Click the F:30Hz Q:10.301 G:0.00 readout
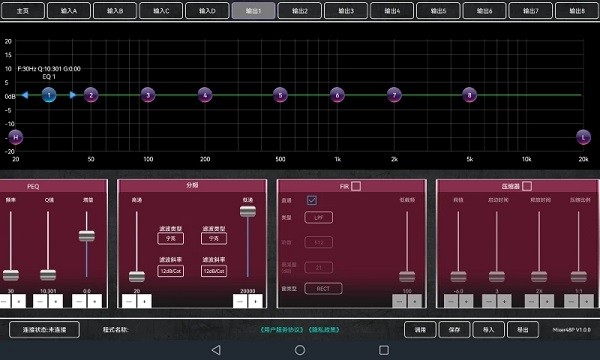Image resolution: width=600 pixels, height=360 pixels. coord(49,69)
